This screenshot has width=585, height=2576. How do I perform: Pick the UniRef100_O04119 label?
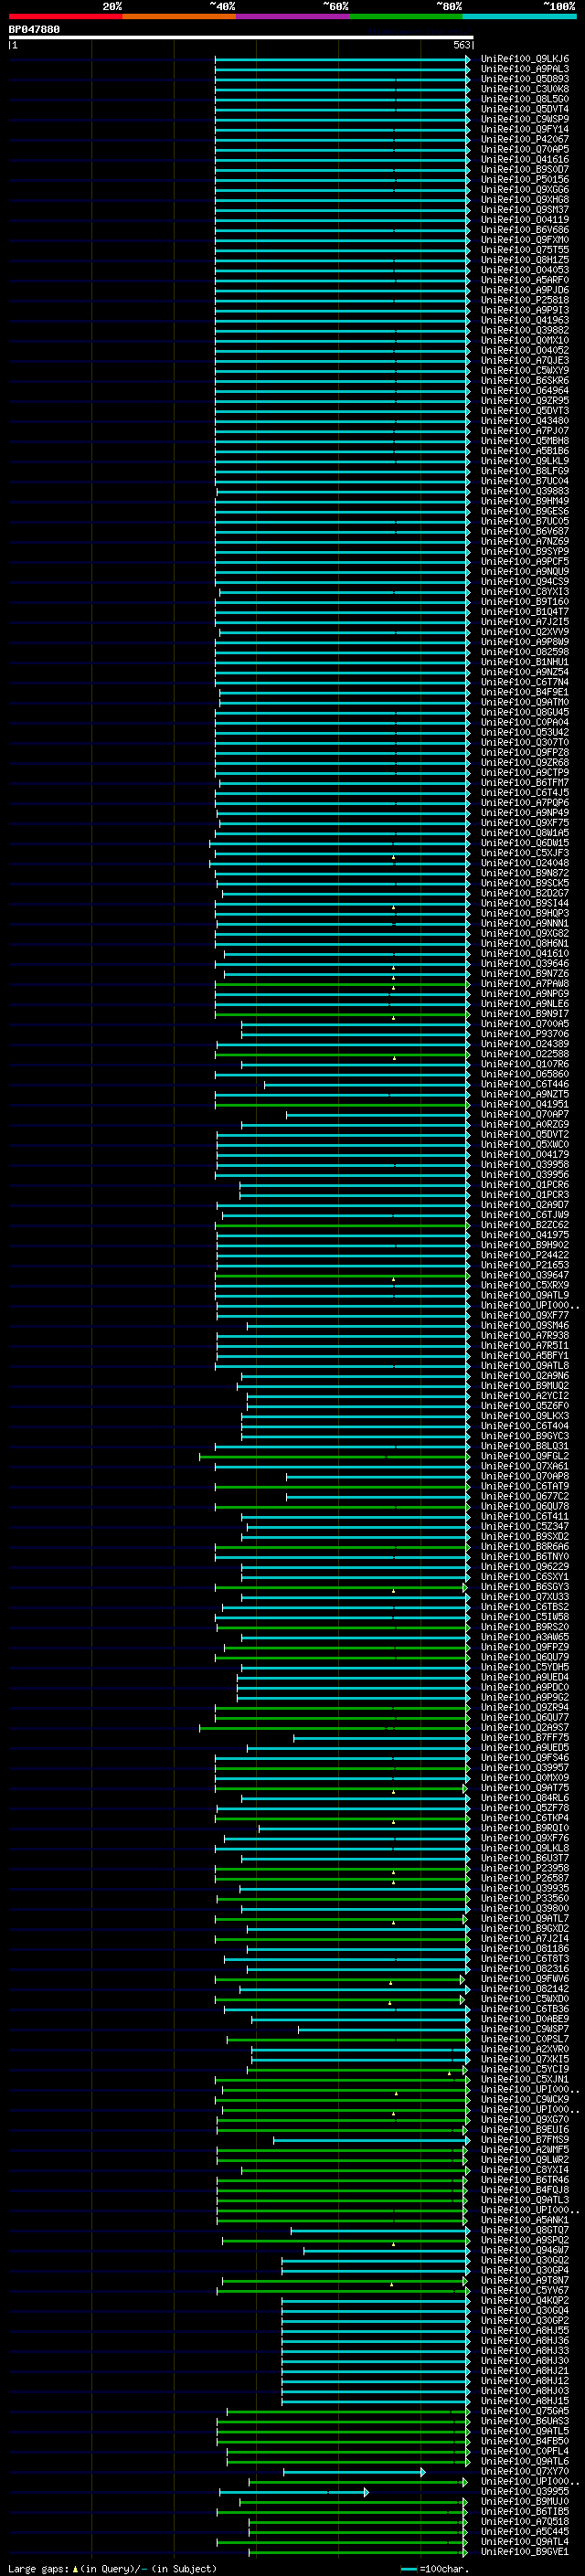click(525, 220)
